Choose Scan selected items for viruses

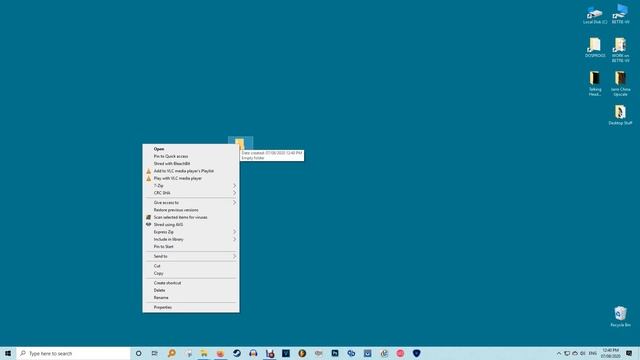click(191, 217)
